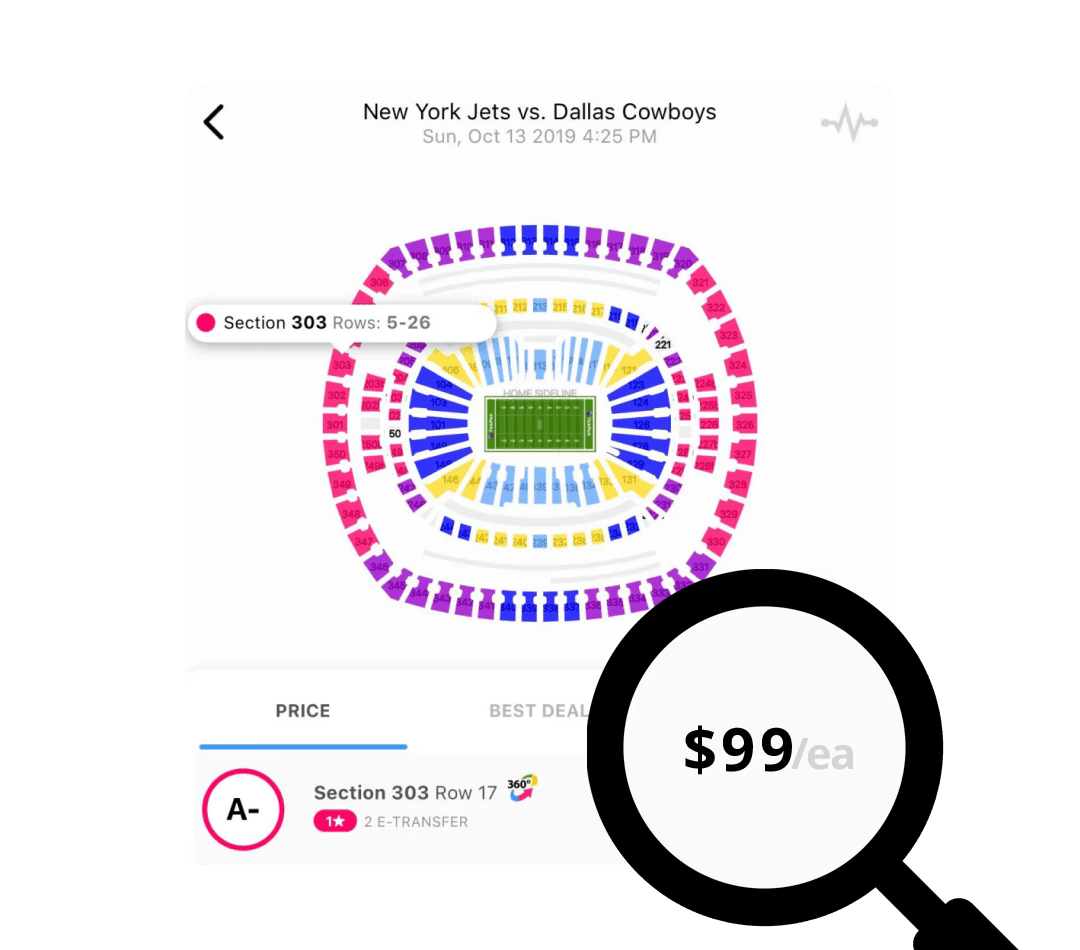Viewport: 1080px width, 950px height.
Task: Tap the A- deal score badge
Action: point(243,809)
